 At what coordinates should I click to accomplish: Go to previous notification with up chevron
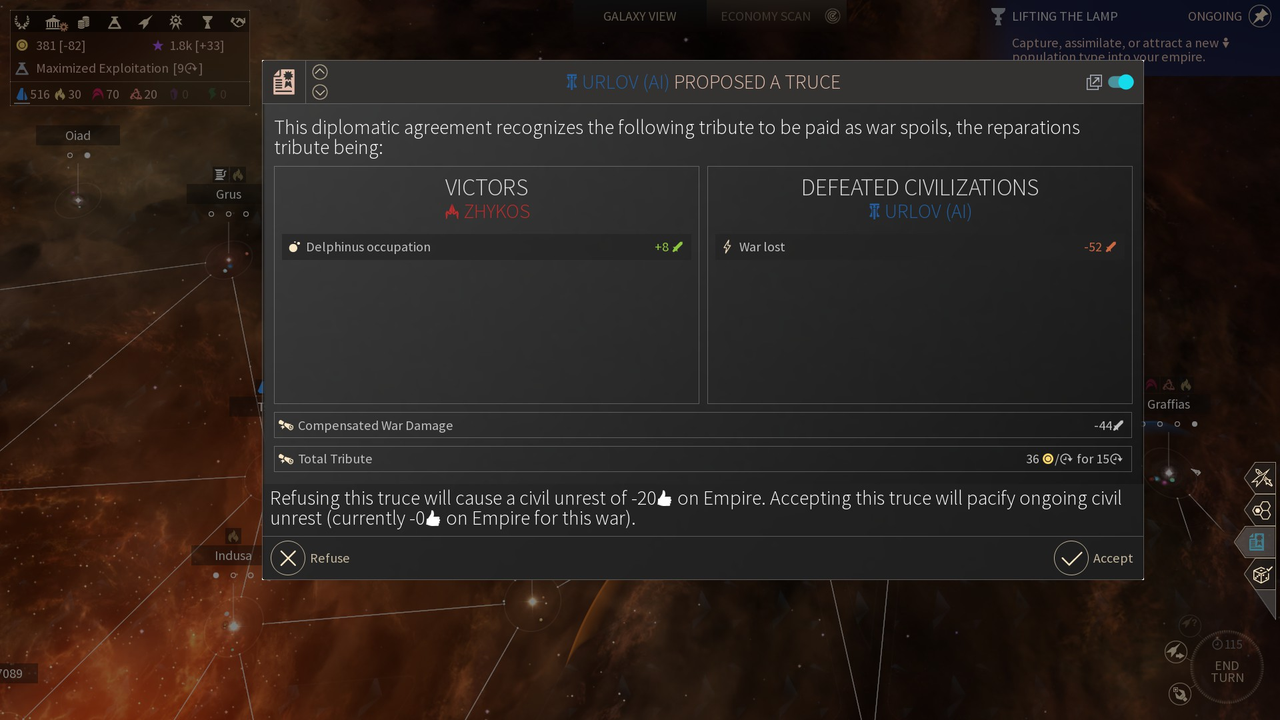pos(320,72)
